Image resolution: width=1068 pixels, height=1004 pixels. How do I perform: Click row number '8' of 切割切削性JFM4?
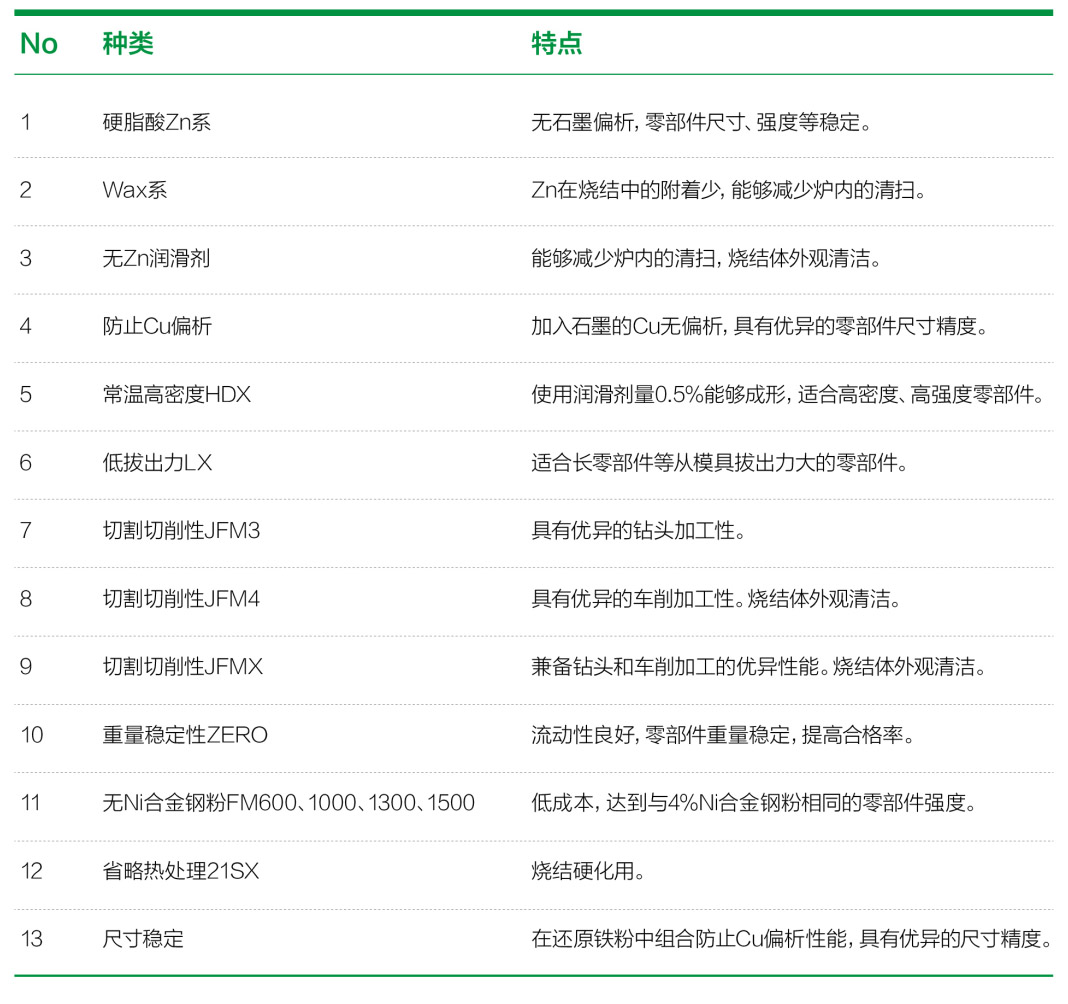pos(26,599)
